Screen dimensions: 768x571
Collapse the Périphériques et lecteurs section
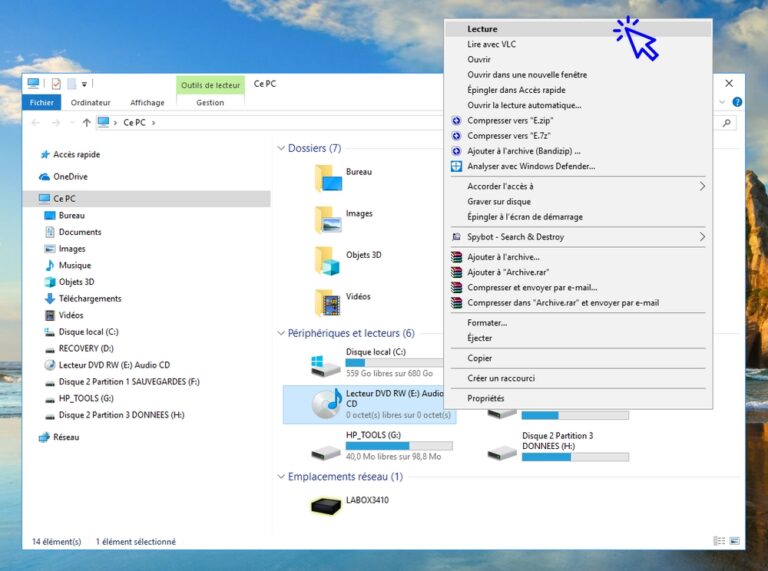[x=281, y=333]
